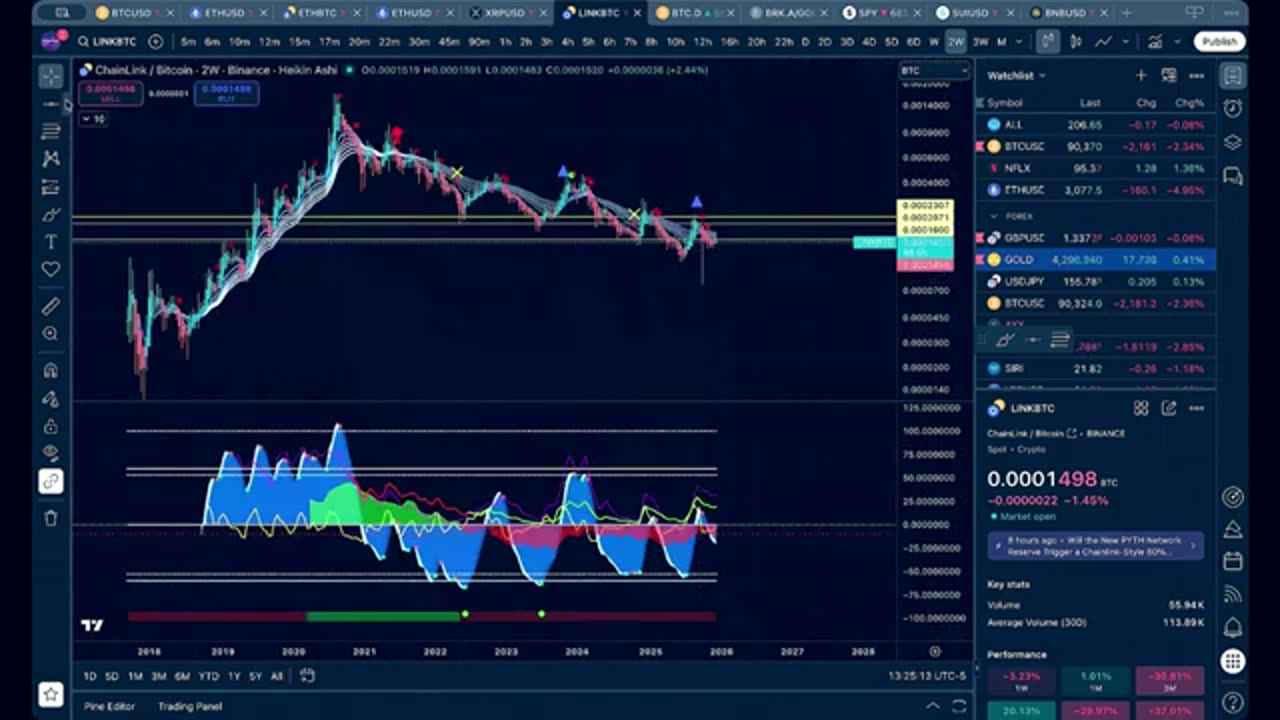Select the crosshair cursor tool

click(x=51, y=77)
